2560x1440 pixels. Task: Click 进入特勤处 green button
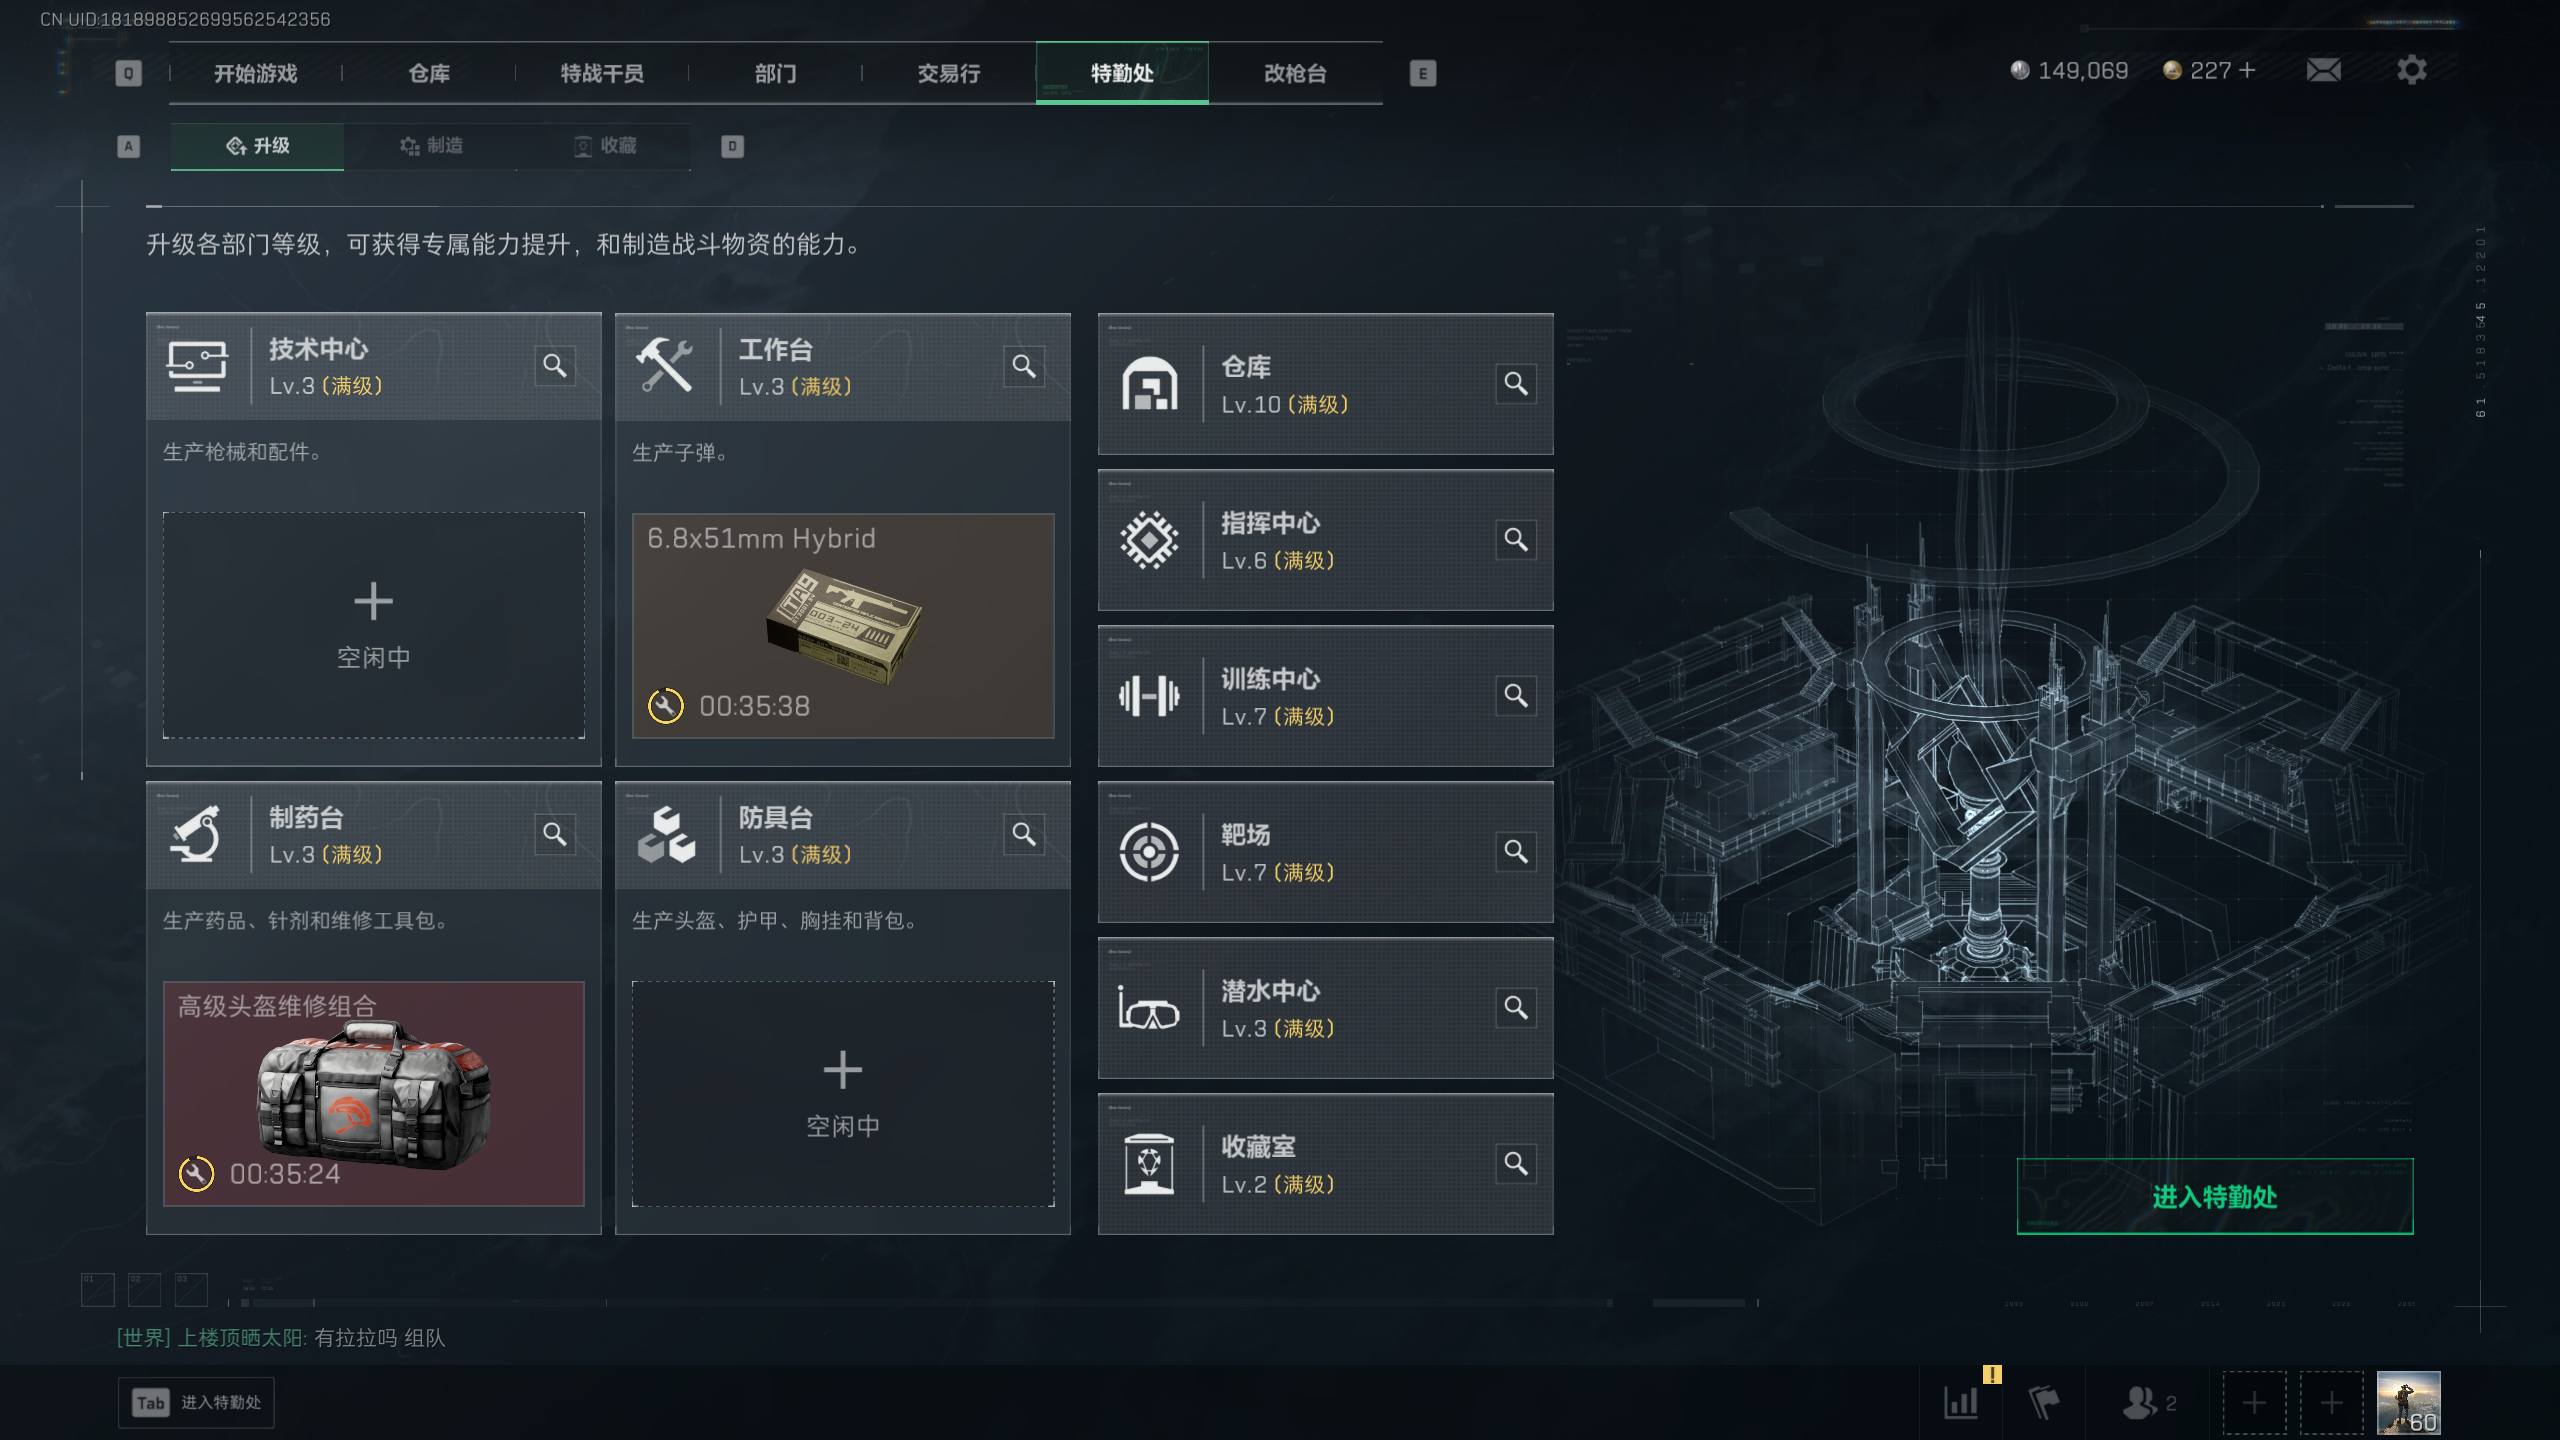coord(2214,1196)
